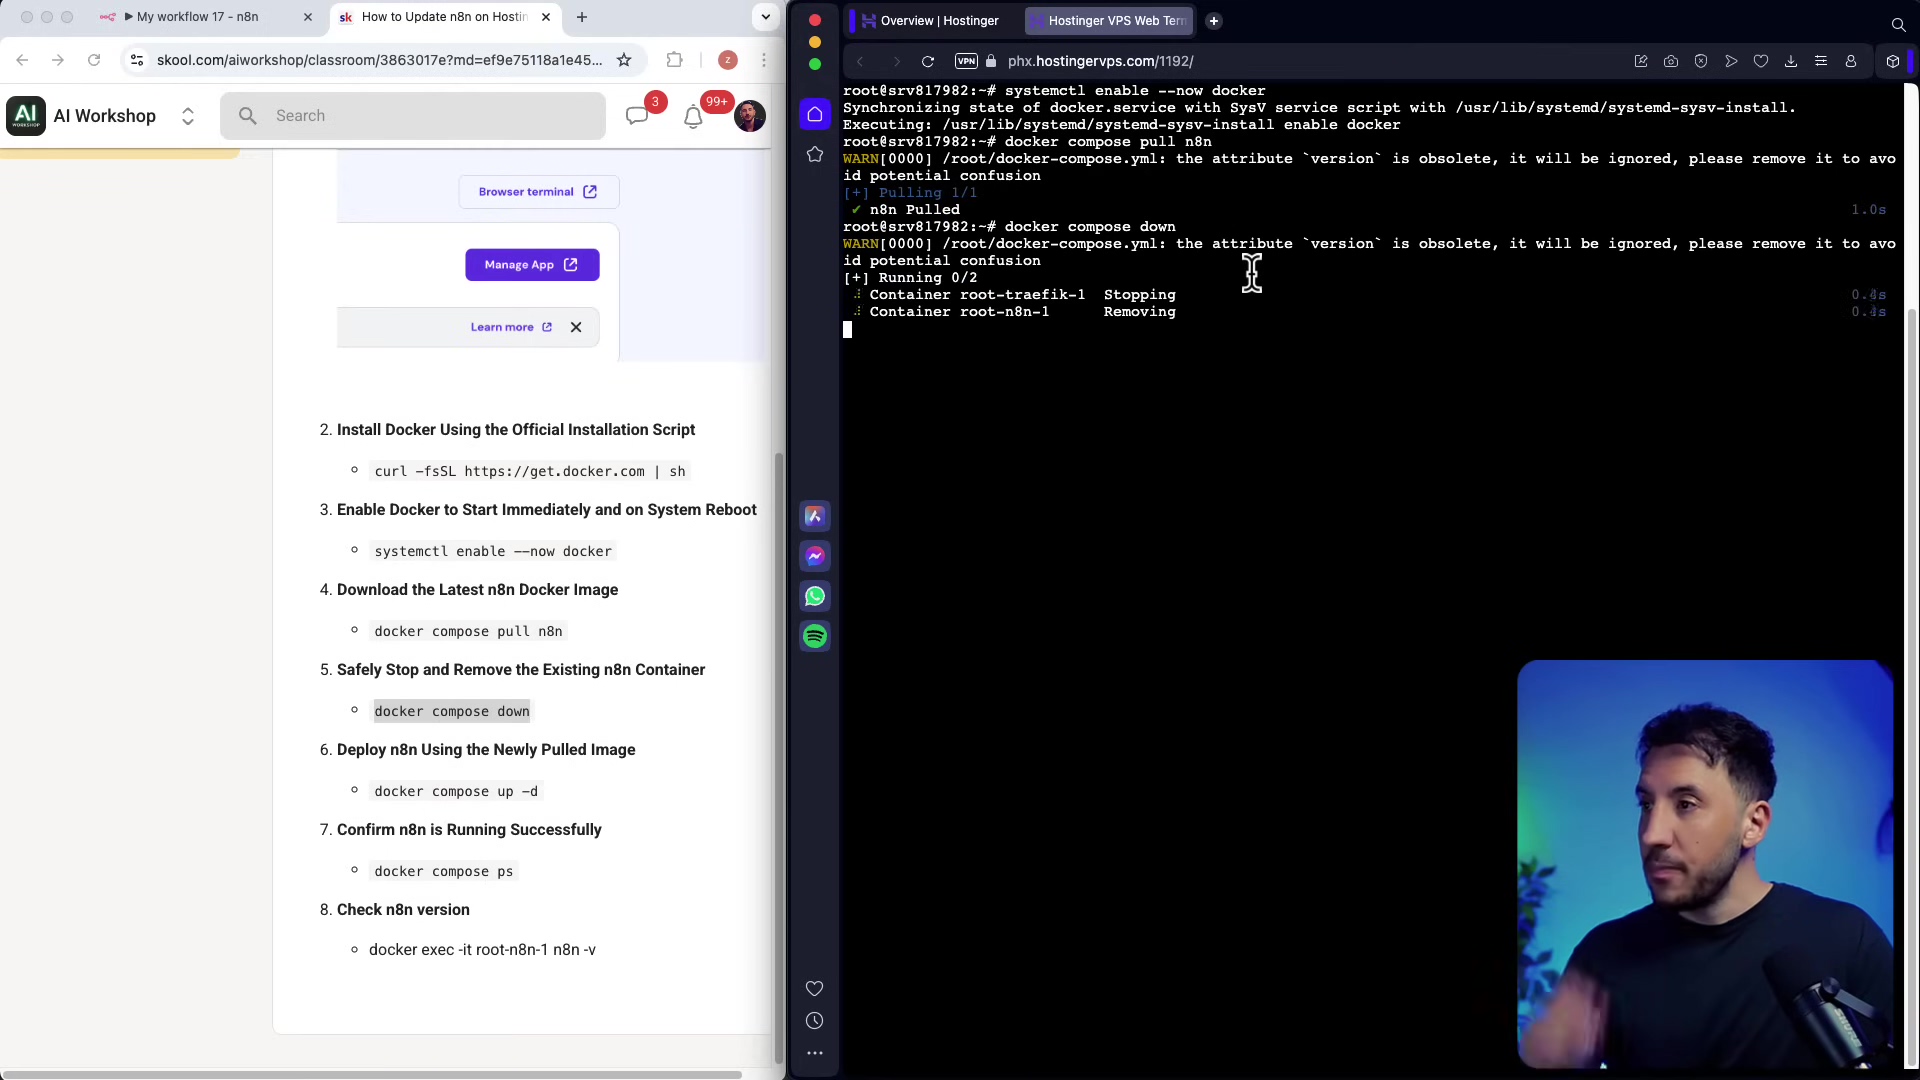The height and width of the screenshot is (1080, 1920).
Task: Open Chrome tab search dropdown
Action: (765, 17)
